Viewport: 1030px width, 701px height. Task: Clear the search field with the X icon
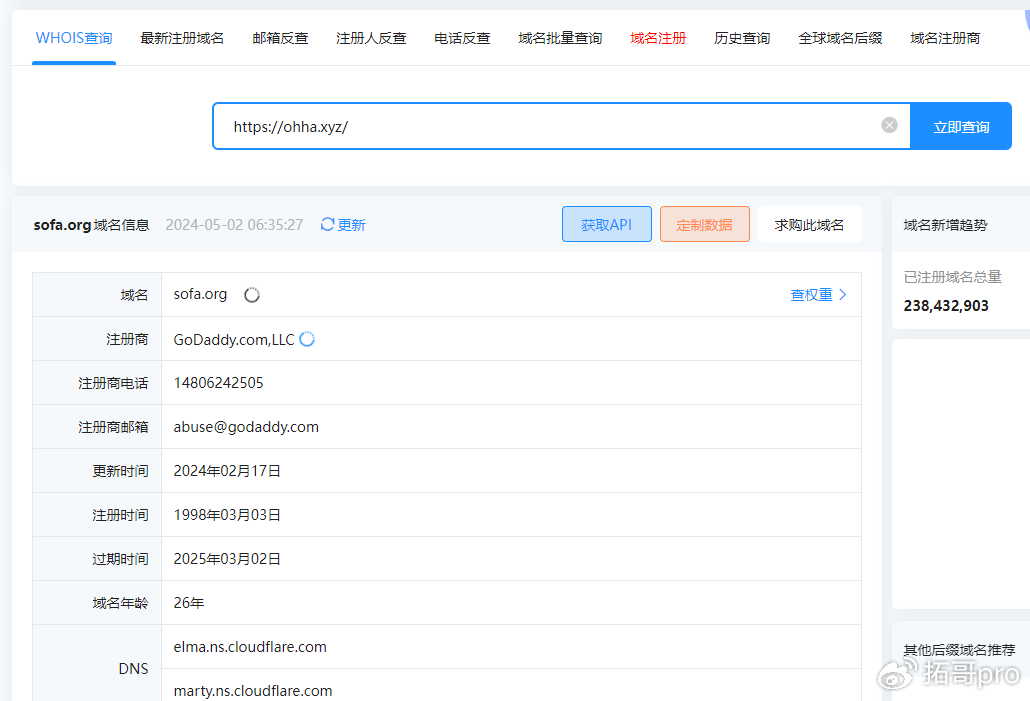point(889,125)
